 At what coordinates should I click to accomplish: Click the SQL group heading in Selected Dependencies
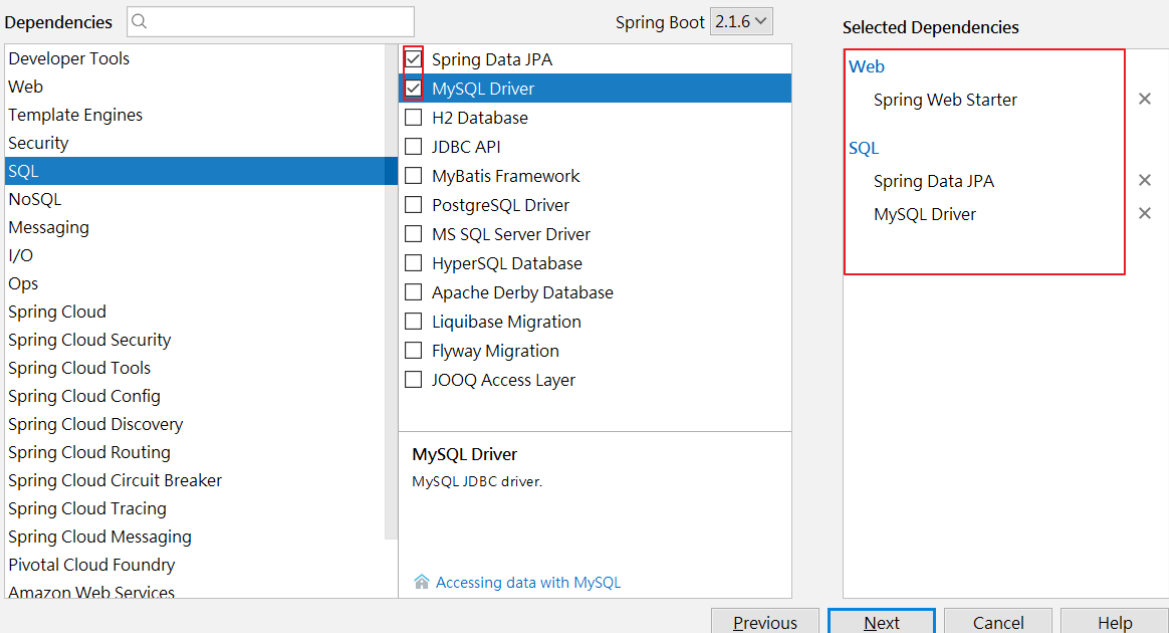tap(863, 148)
